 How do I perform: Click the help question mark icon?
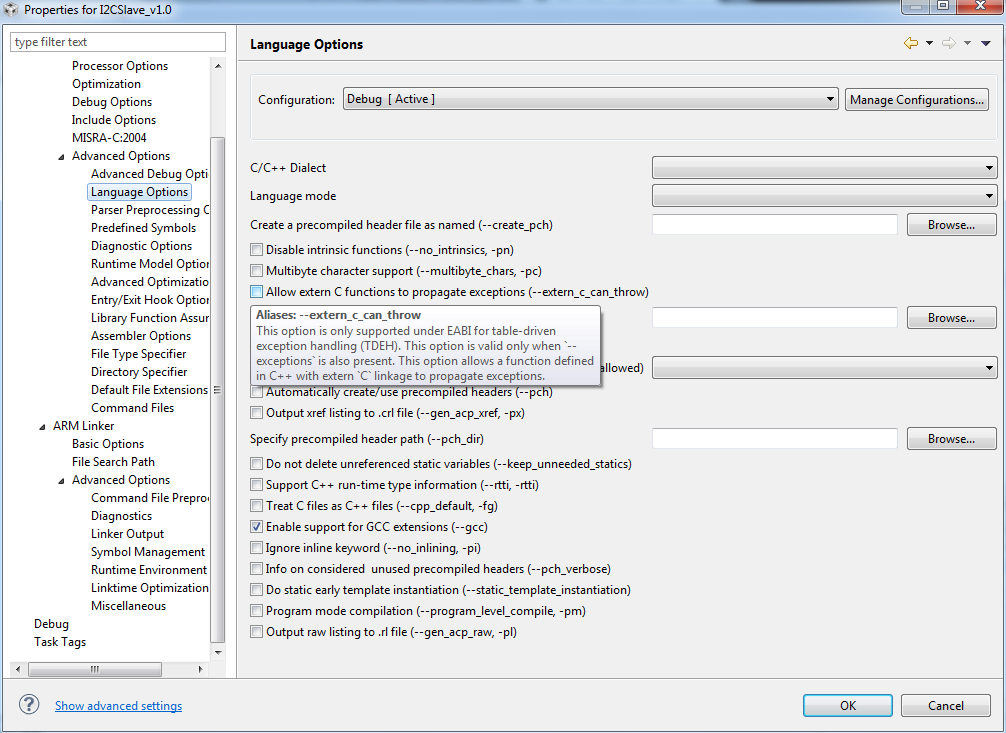click(x=29, y=705)
